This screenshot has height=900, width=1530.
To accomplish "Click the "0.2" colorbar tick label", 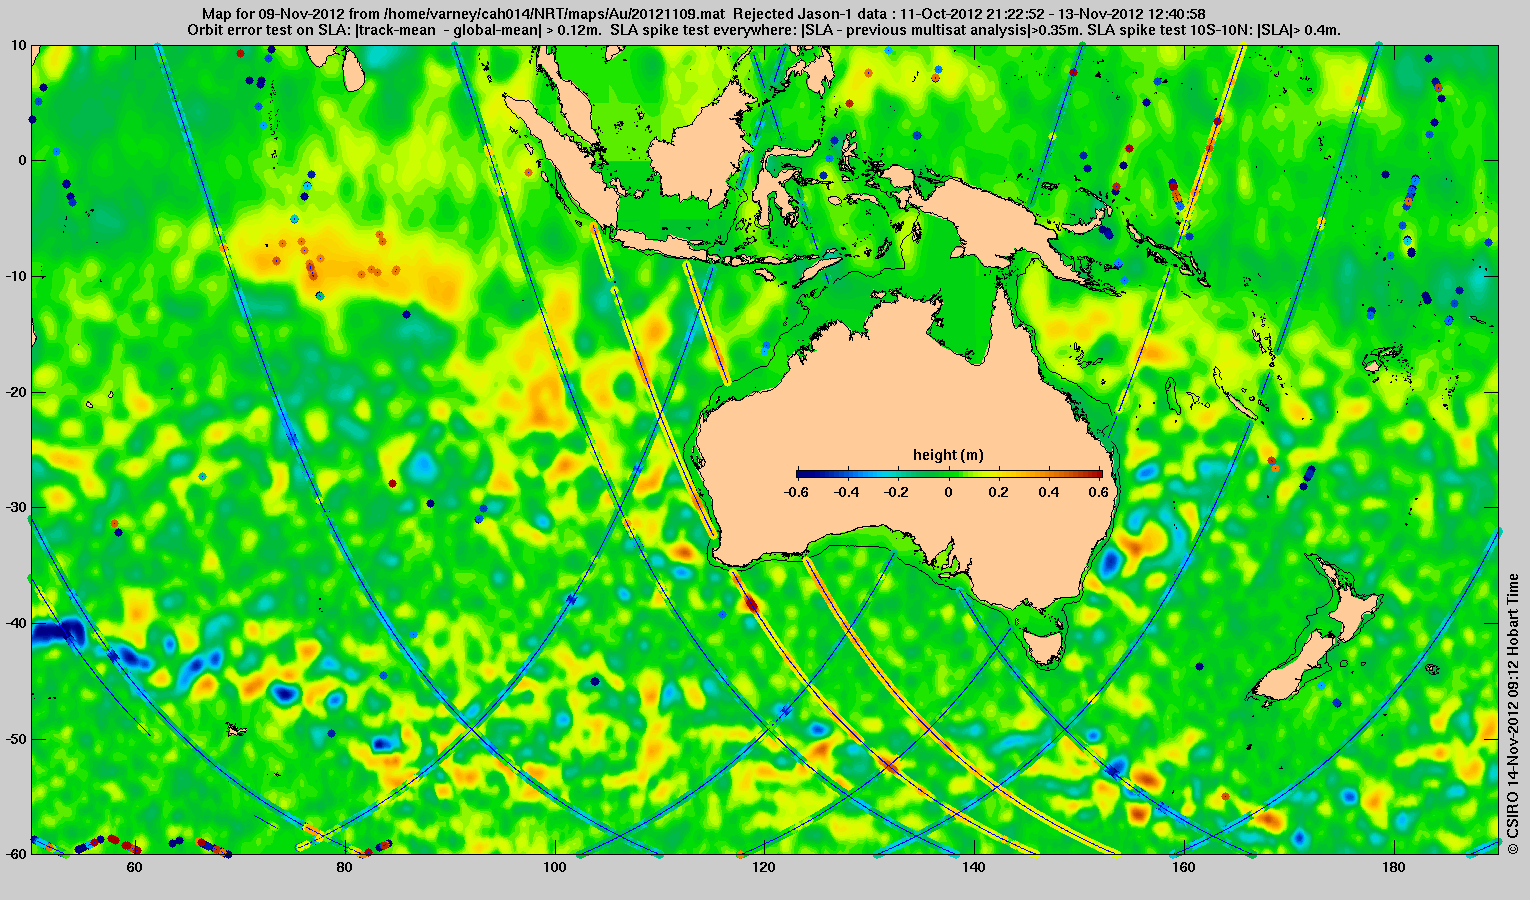I will pyautogui.click(x=1000, y=492).
